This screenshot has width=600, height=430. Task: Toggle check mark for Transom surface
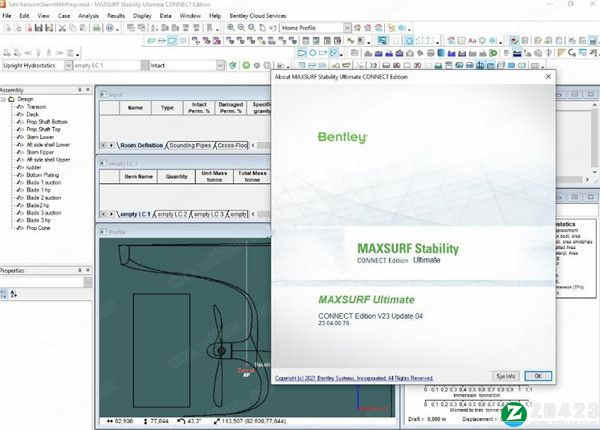pyautogui.click(x=20, y=107)
